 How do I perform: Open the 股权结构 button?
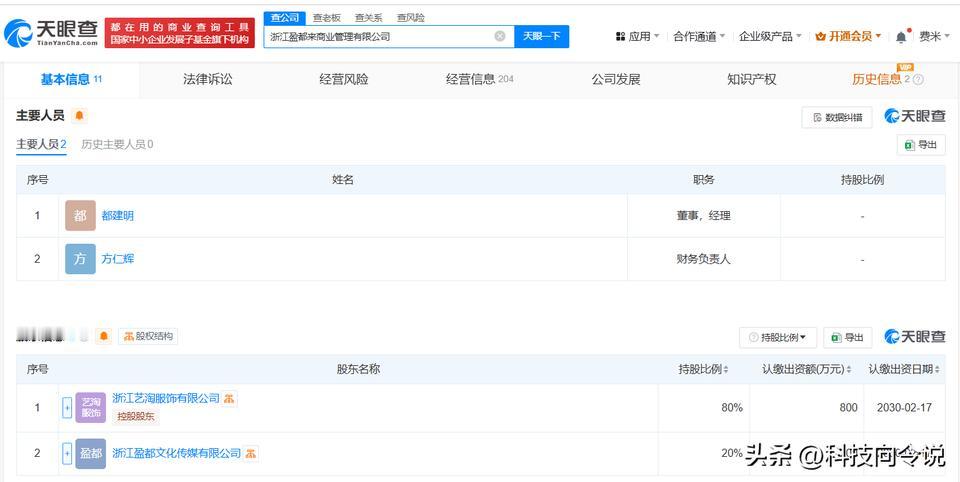(148, 336)
